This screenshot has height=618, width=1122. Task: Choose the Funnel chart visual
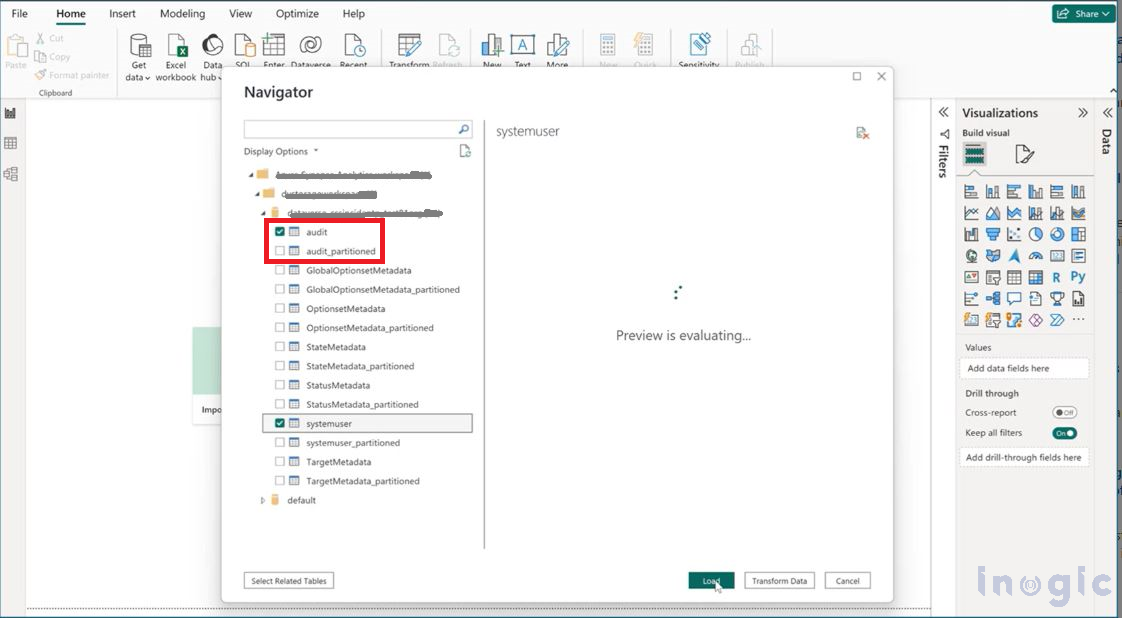pos(992,234)
